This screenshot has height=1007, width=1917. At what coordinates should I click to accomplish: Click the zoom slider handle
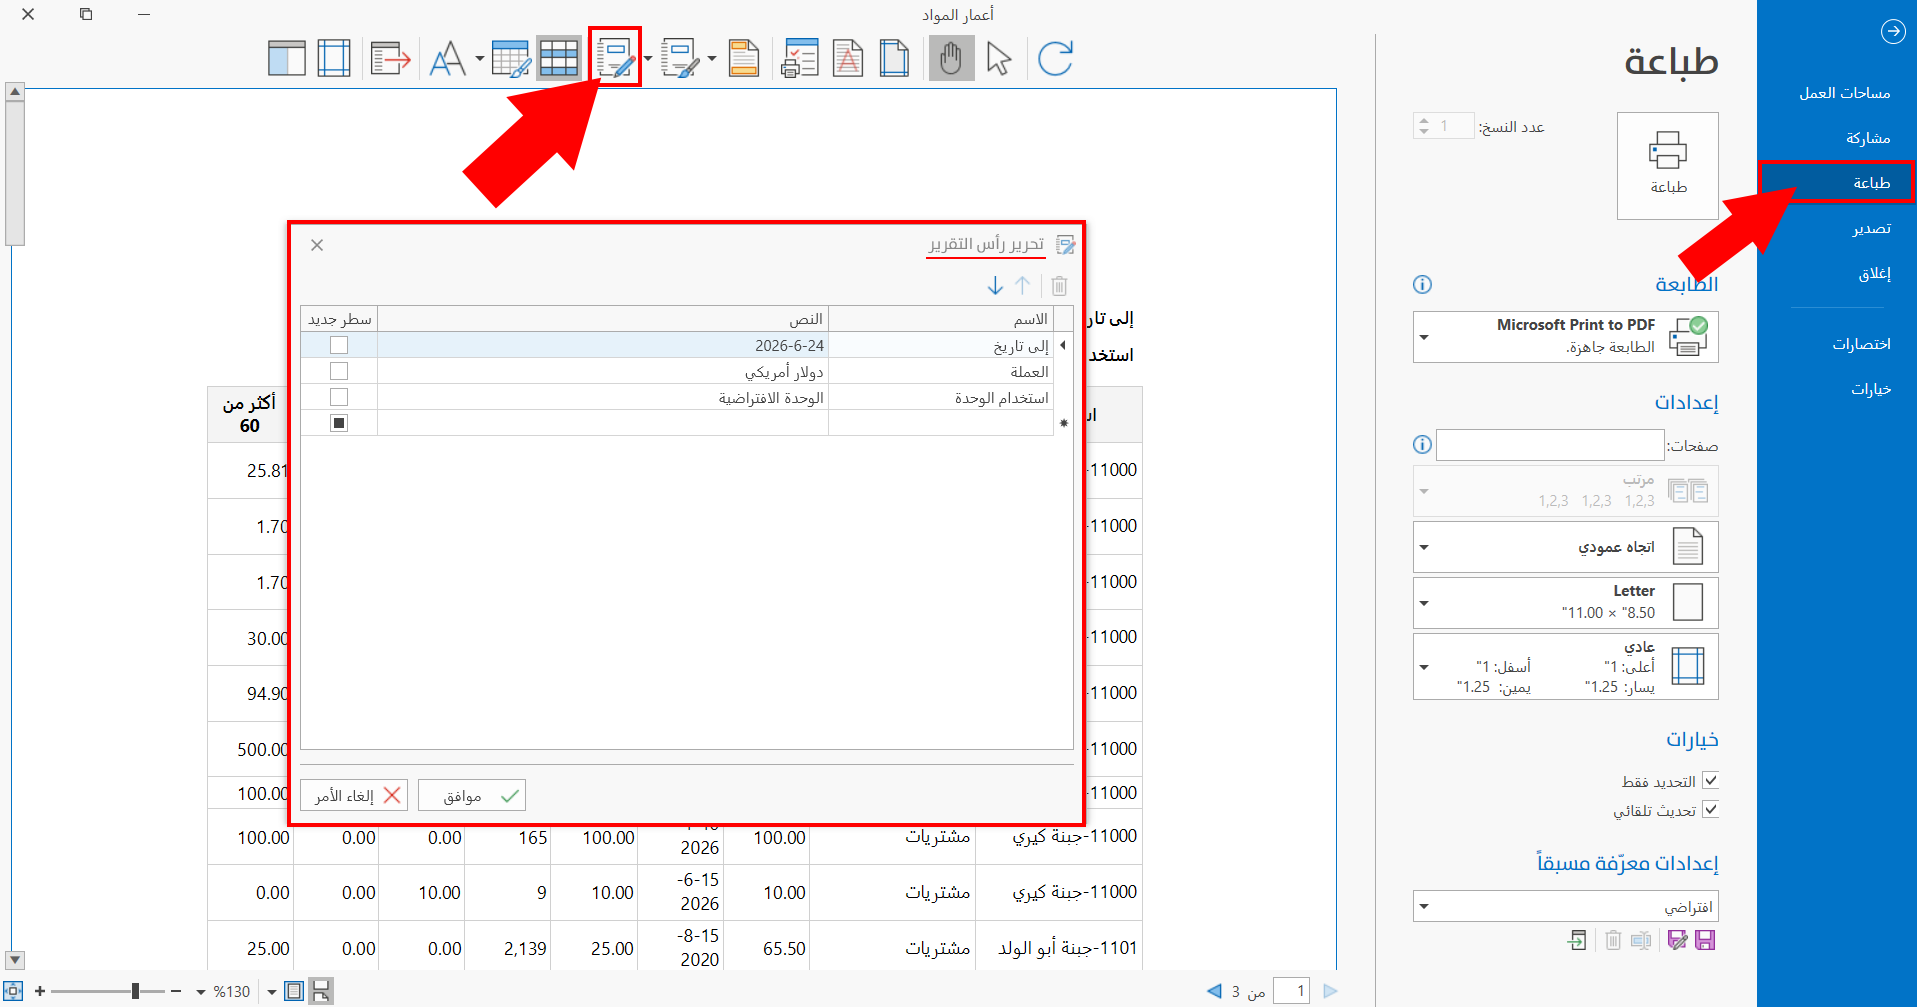tap(135, 991)
